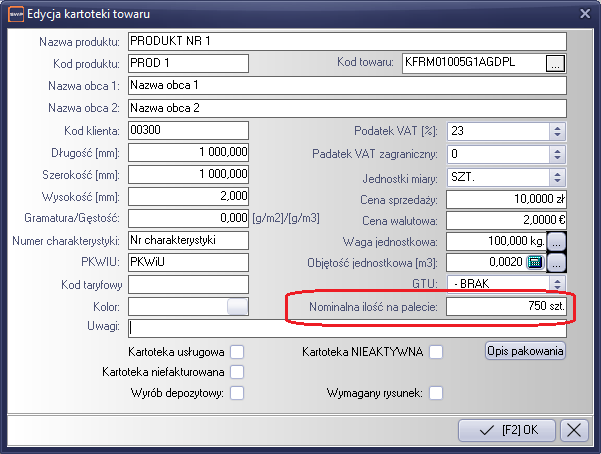Open the Podatek VAT [%] dropdown

pos(557,131)
